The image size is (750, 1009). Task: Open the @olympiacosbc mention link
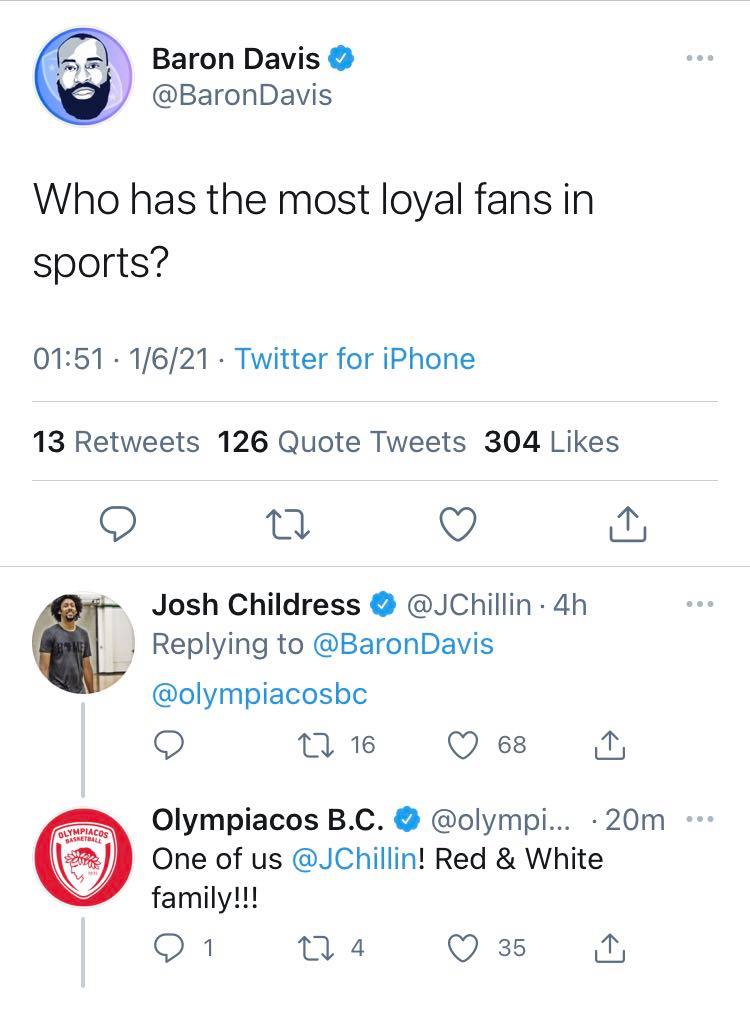click(x=259, y=694)
